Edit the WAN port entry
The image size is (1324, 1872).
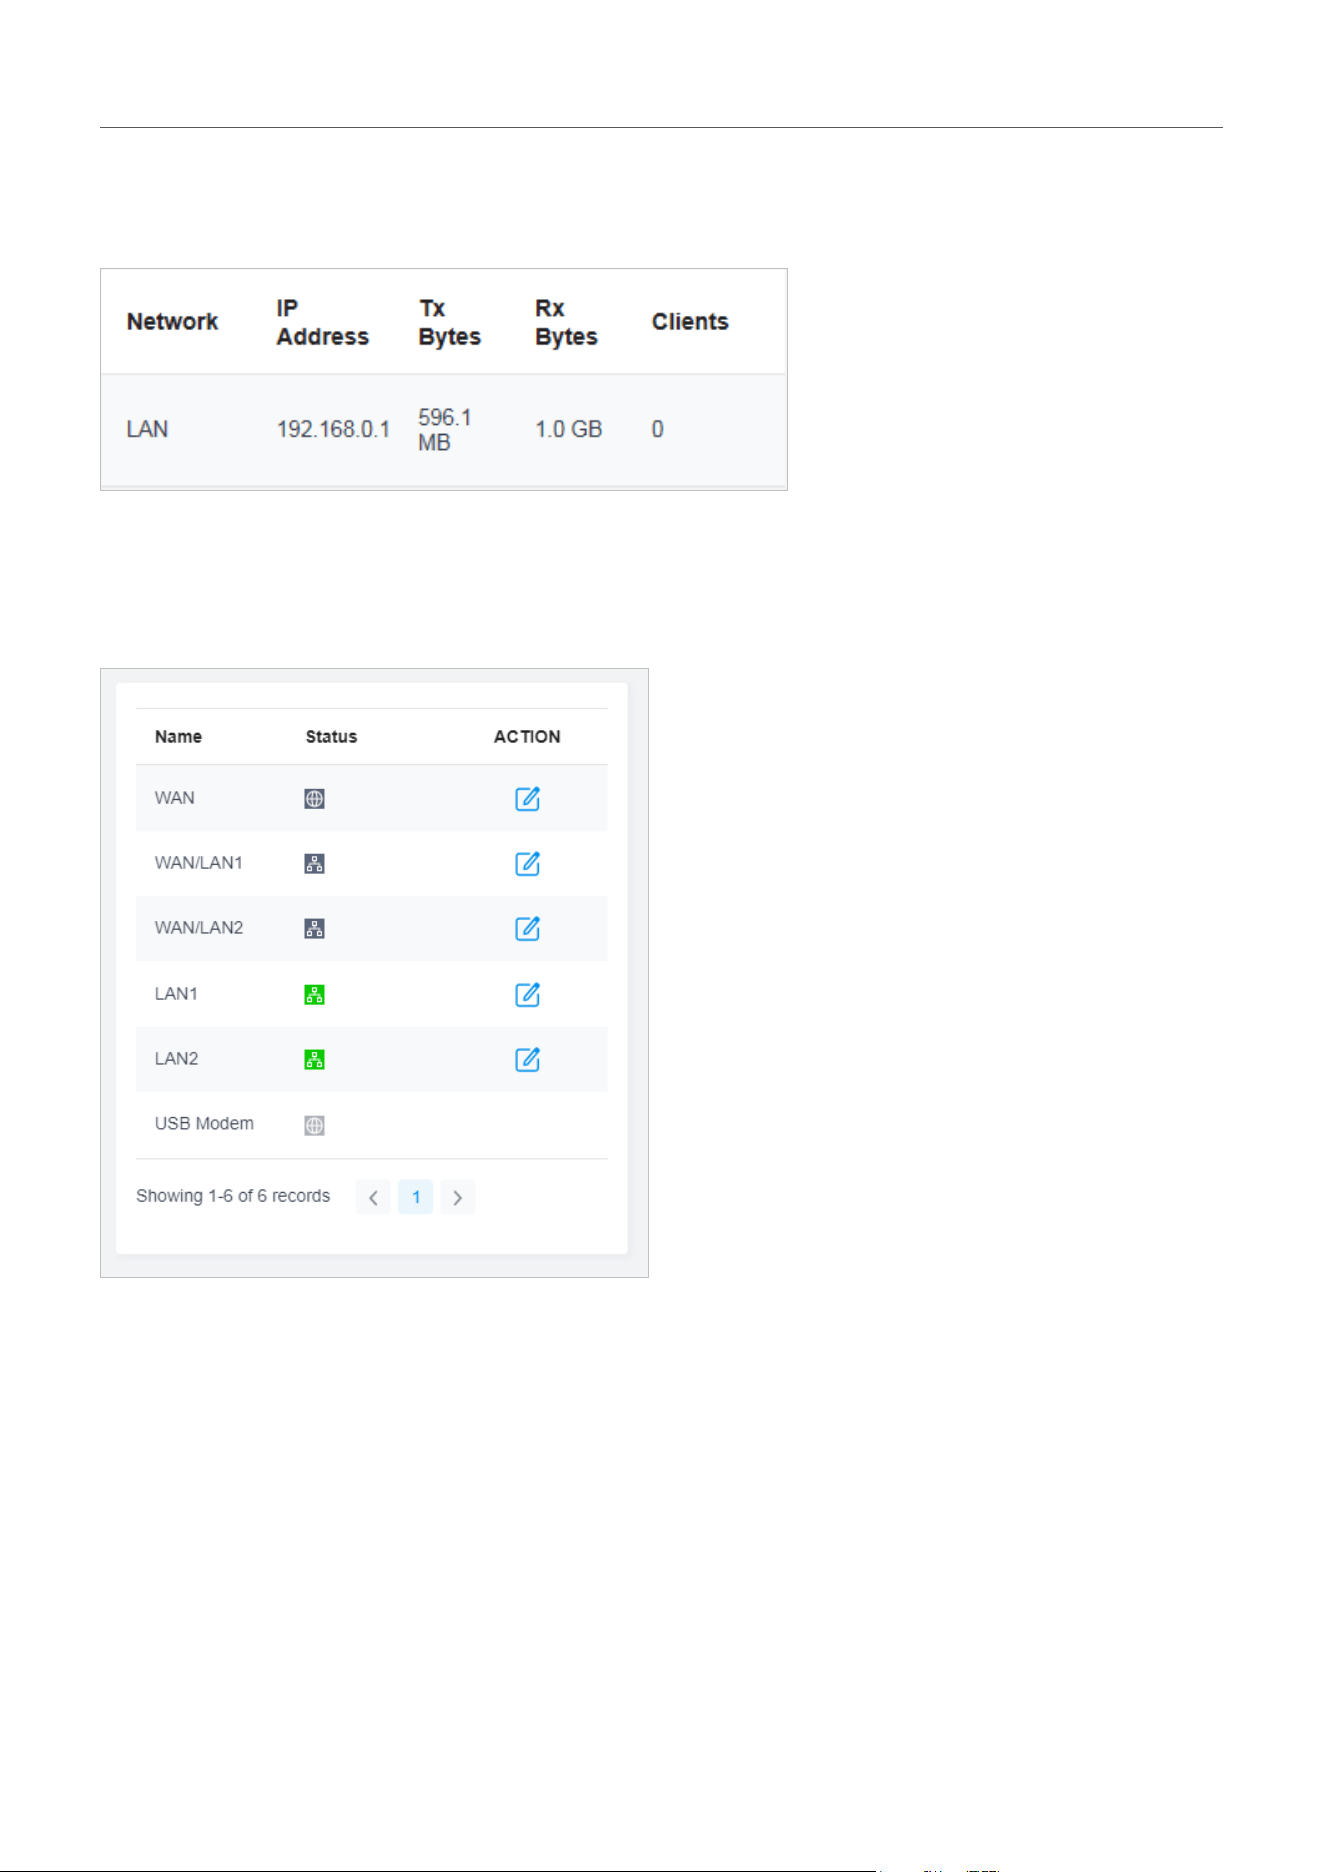click(x=527, y=798)
